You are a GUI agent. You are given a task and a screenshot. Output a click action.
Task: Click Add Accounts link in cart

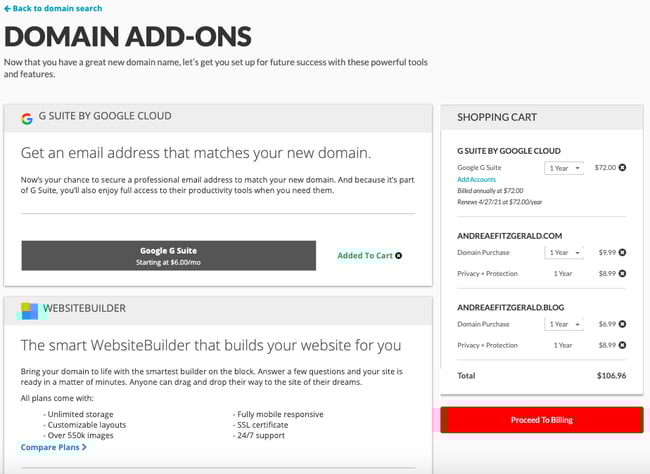click(x=476, y=180)
